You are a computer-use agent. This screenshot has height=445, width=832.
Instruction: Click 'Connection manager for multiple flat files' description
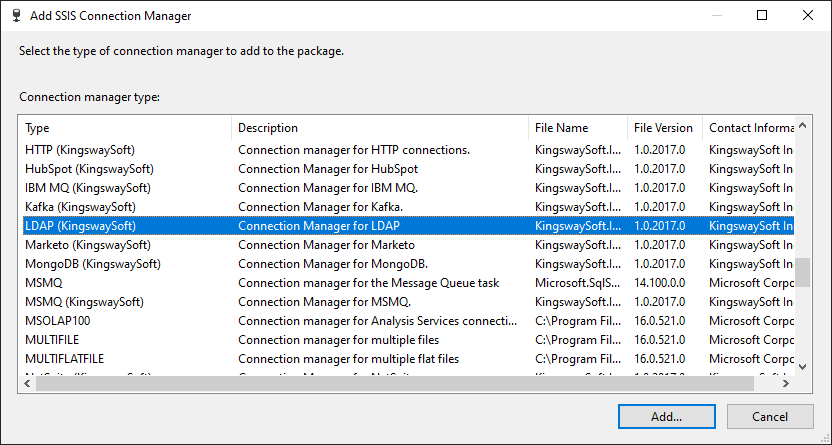pos(349,359)
